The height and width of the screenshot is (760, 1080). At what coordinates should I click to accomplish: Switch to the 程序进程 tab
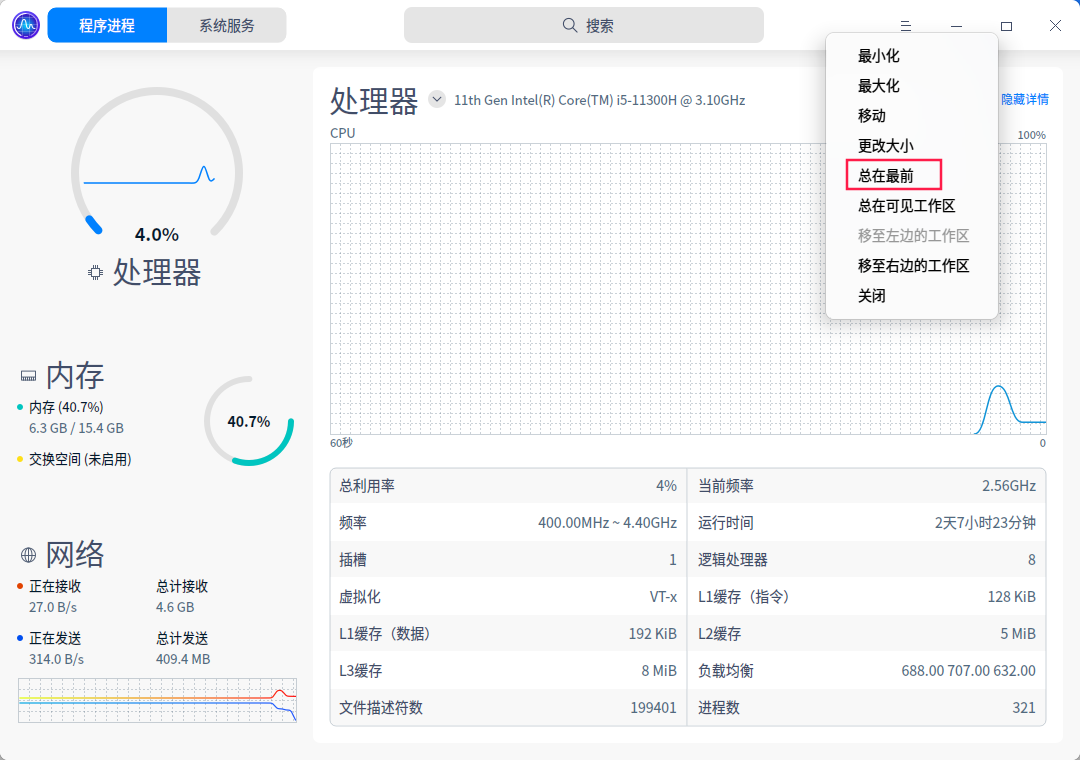click(x=107, y=25)
